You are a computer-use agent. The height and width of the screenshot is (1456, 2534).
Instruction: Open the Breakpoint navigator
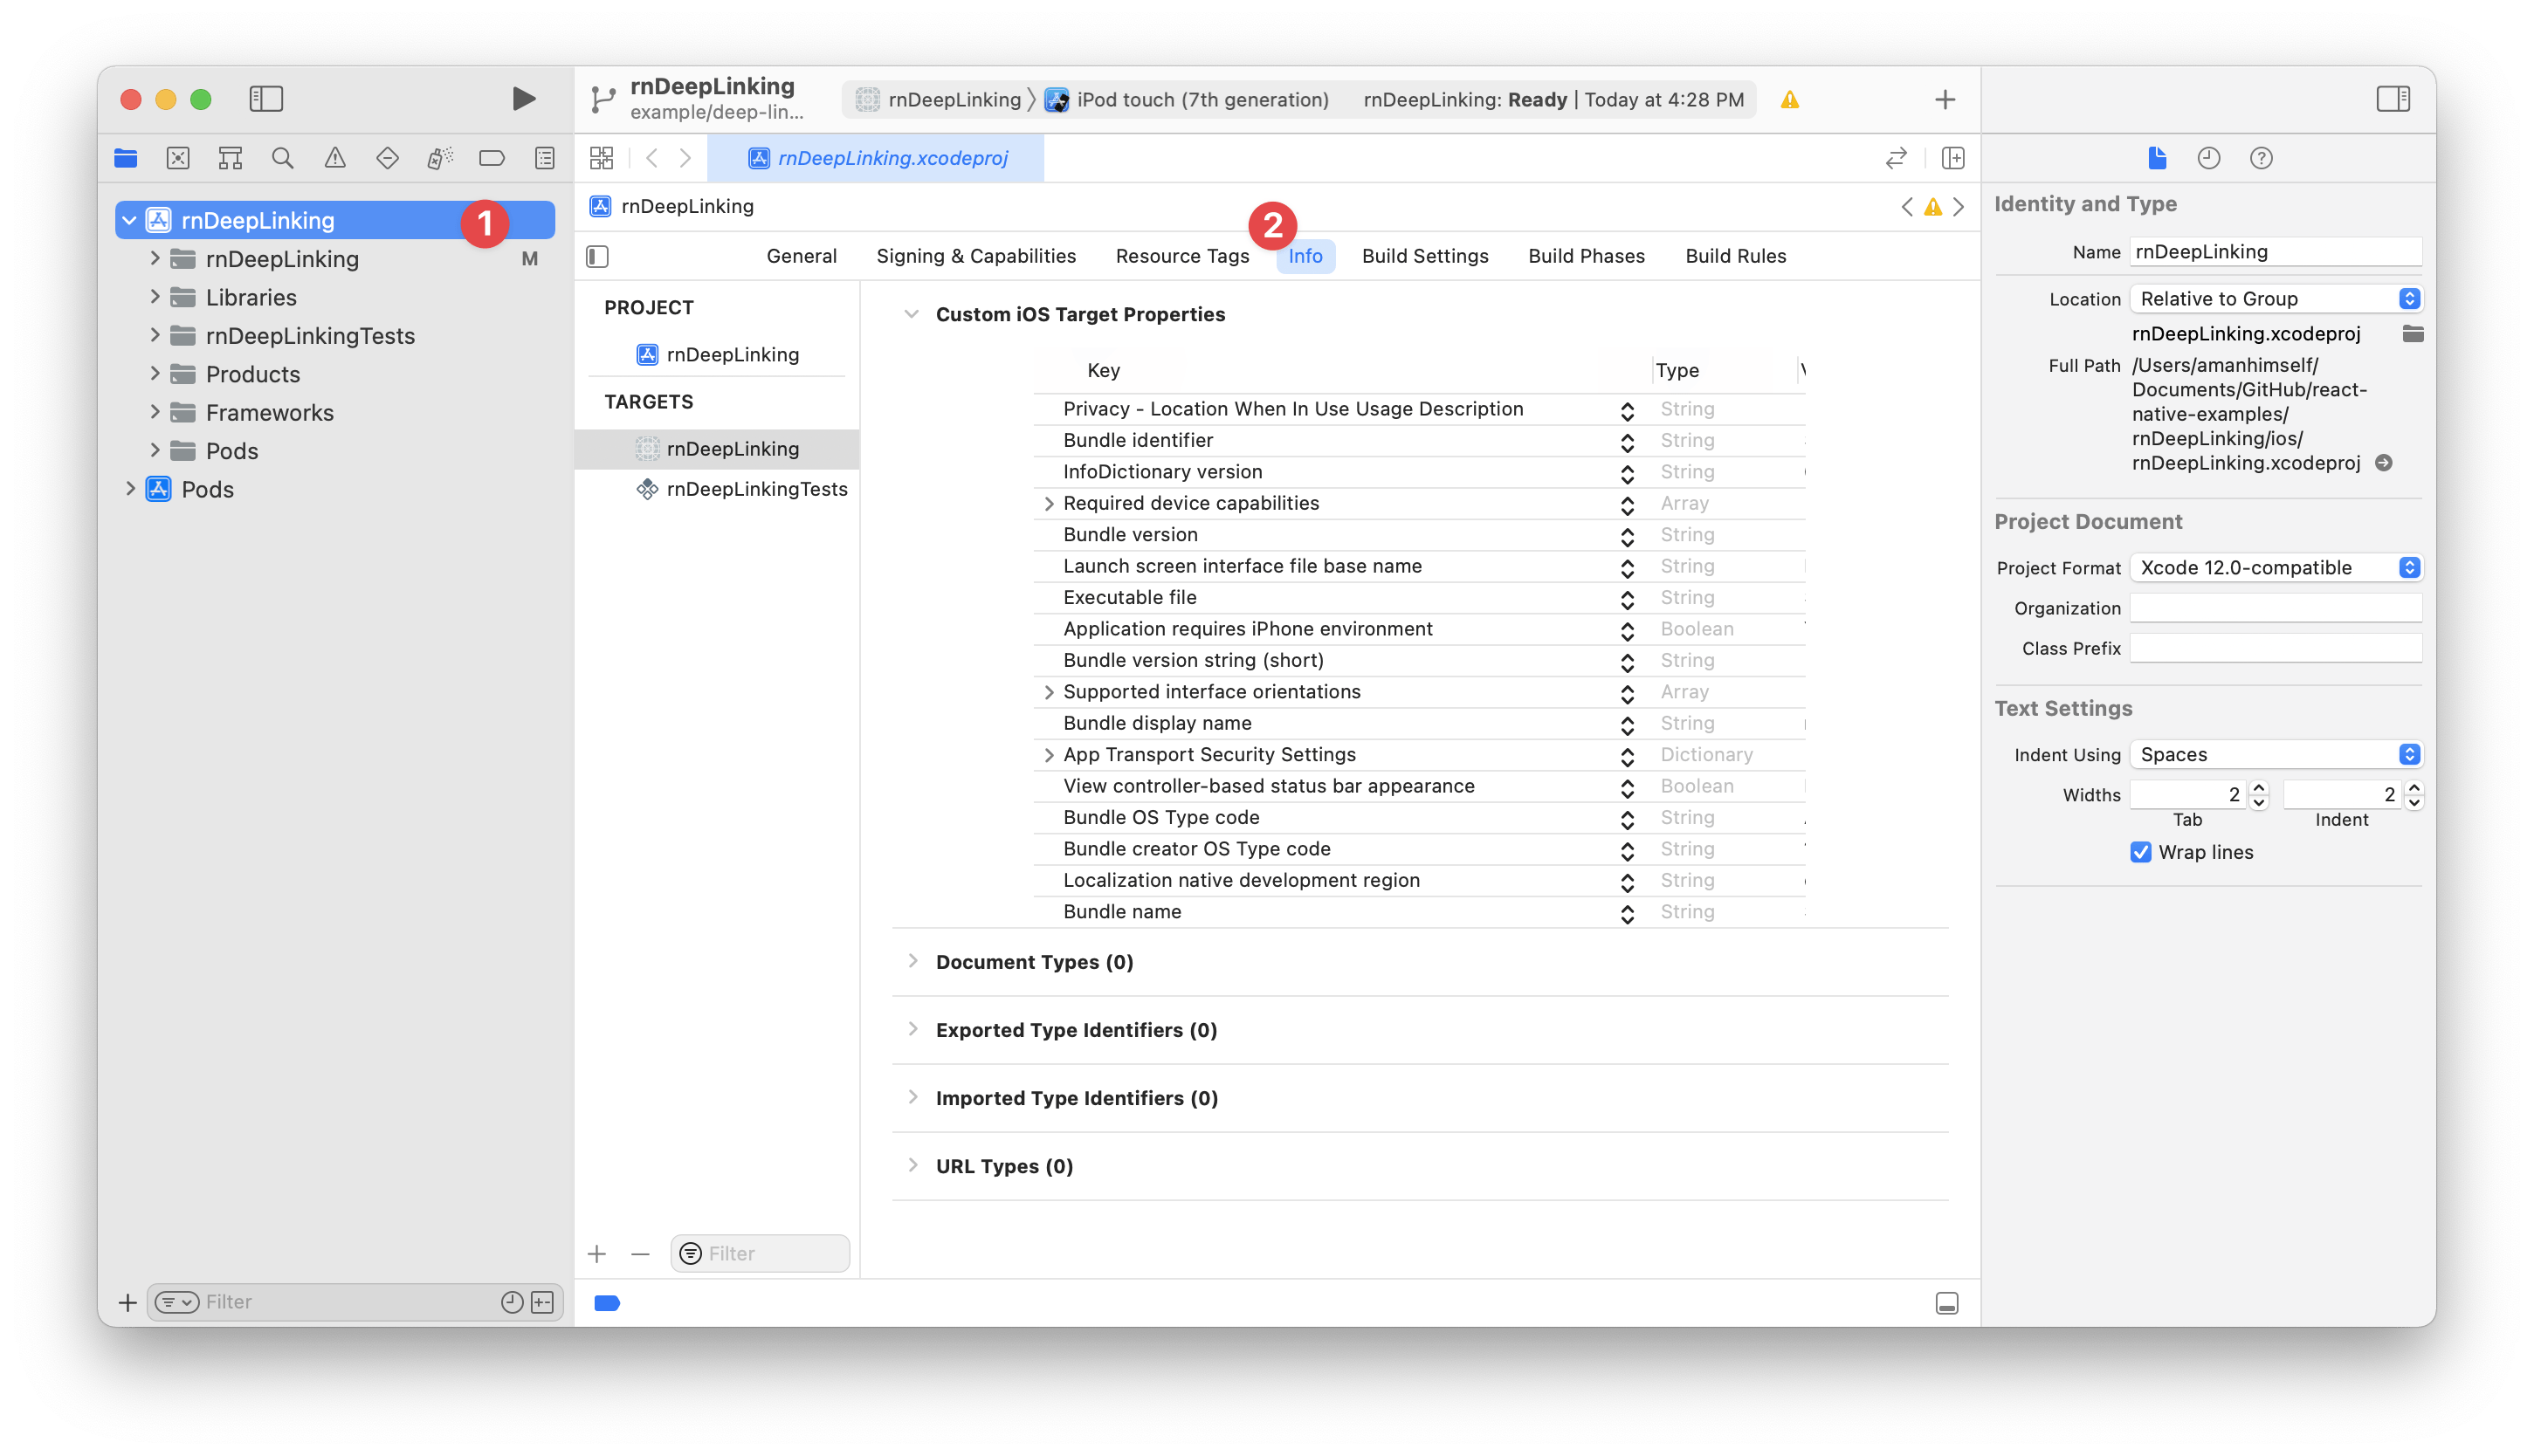492,157
